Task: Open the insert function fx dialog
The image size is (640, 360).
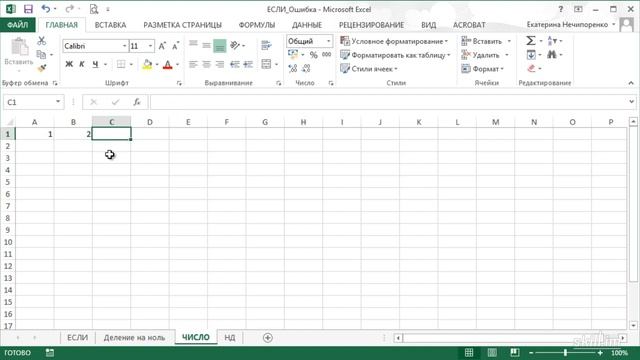Action: (x=137, y=102)
